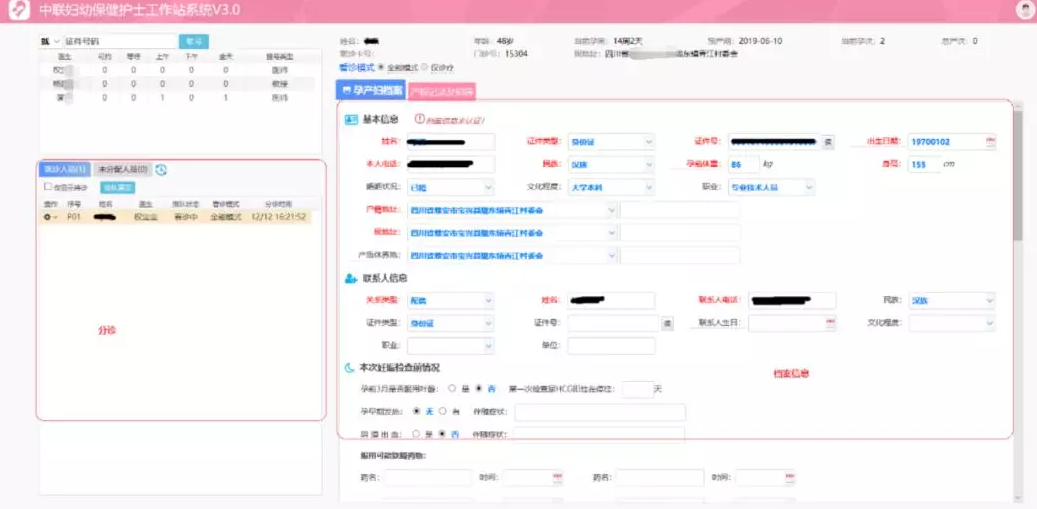Click the HCG 阳性后停经 days input field
Screen dimensions: 1037x509
pyautogui.click(x=638, y=389)
